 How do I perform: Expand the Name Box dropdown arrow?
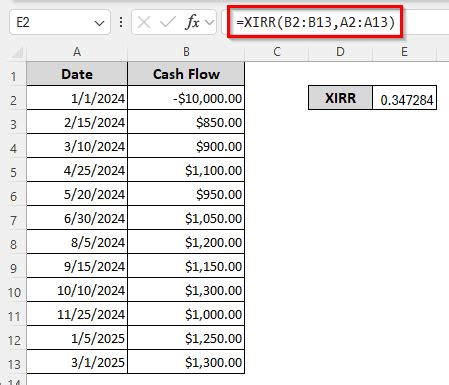point(99,23)
